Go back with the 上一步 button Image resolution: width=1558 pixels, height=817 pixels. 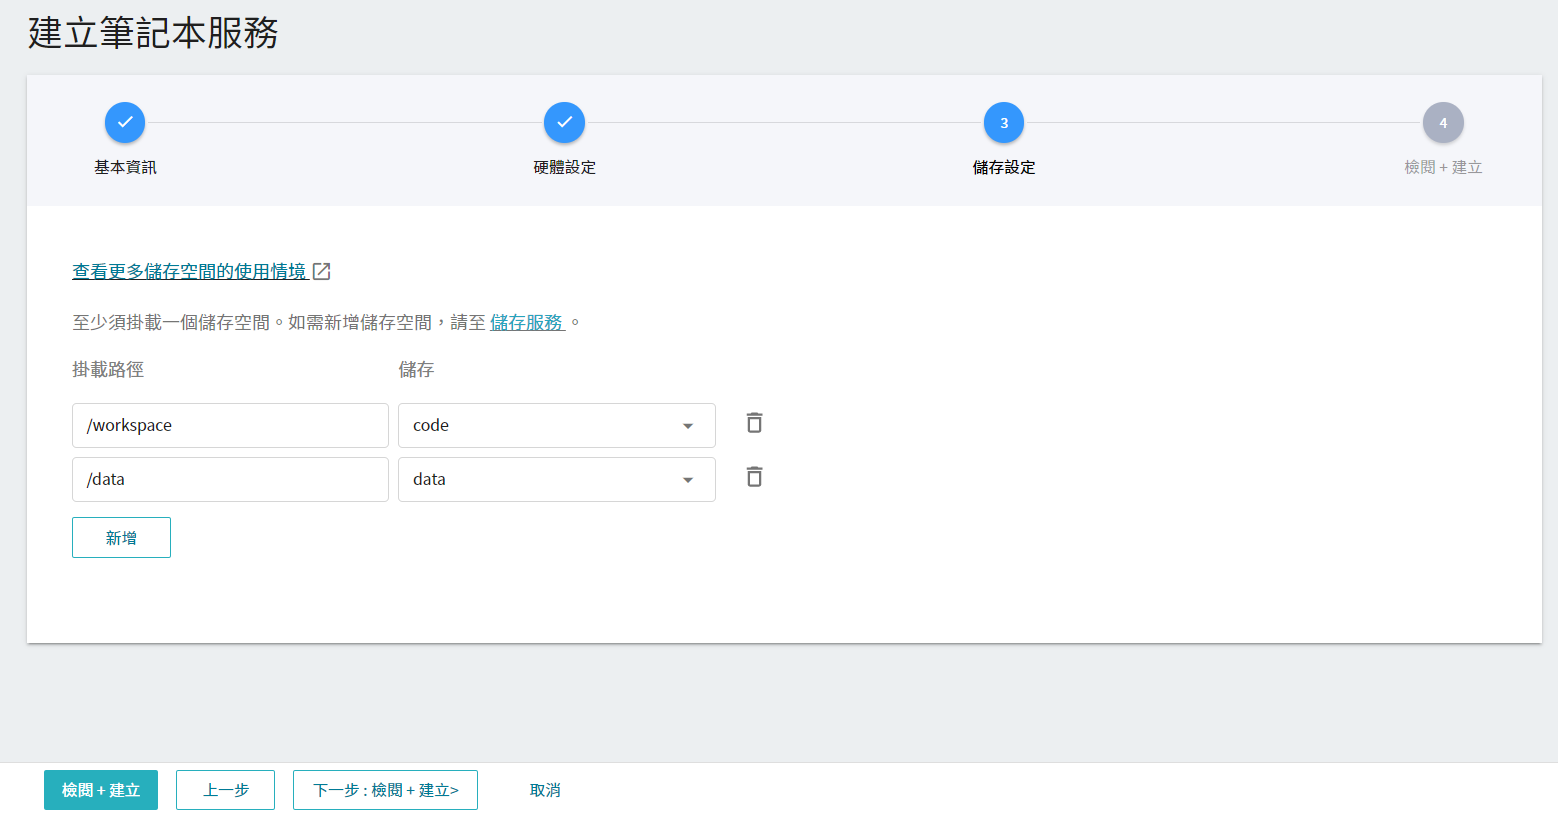coord(225,790)
